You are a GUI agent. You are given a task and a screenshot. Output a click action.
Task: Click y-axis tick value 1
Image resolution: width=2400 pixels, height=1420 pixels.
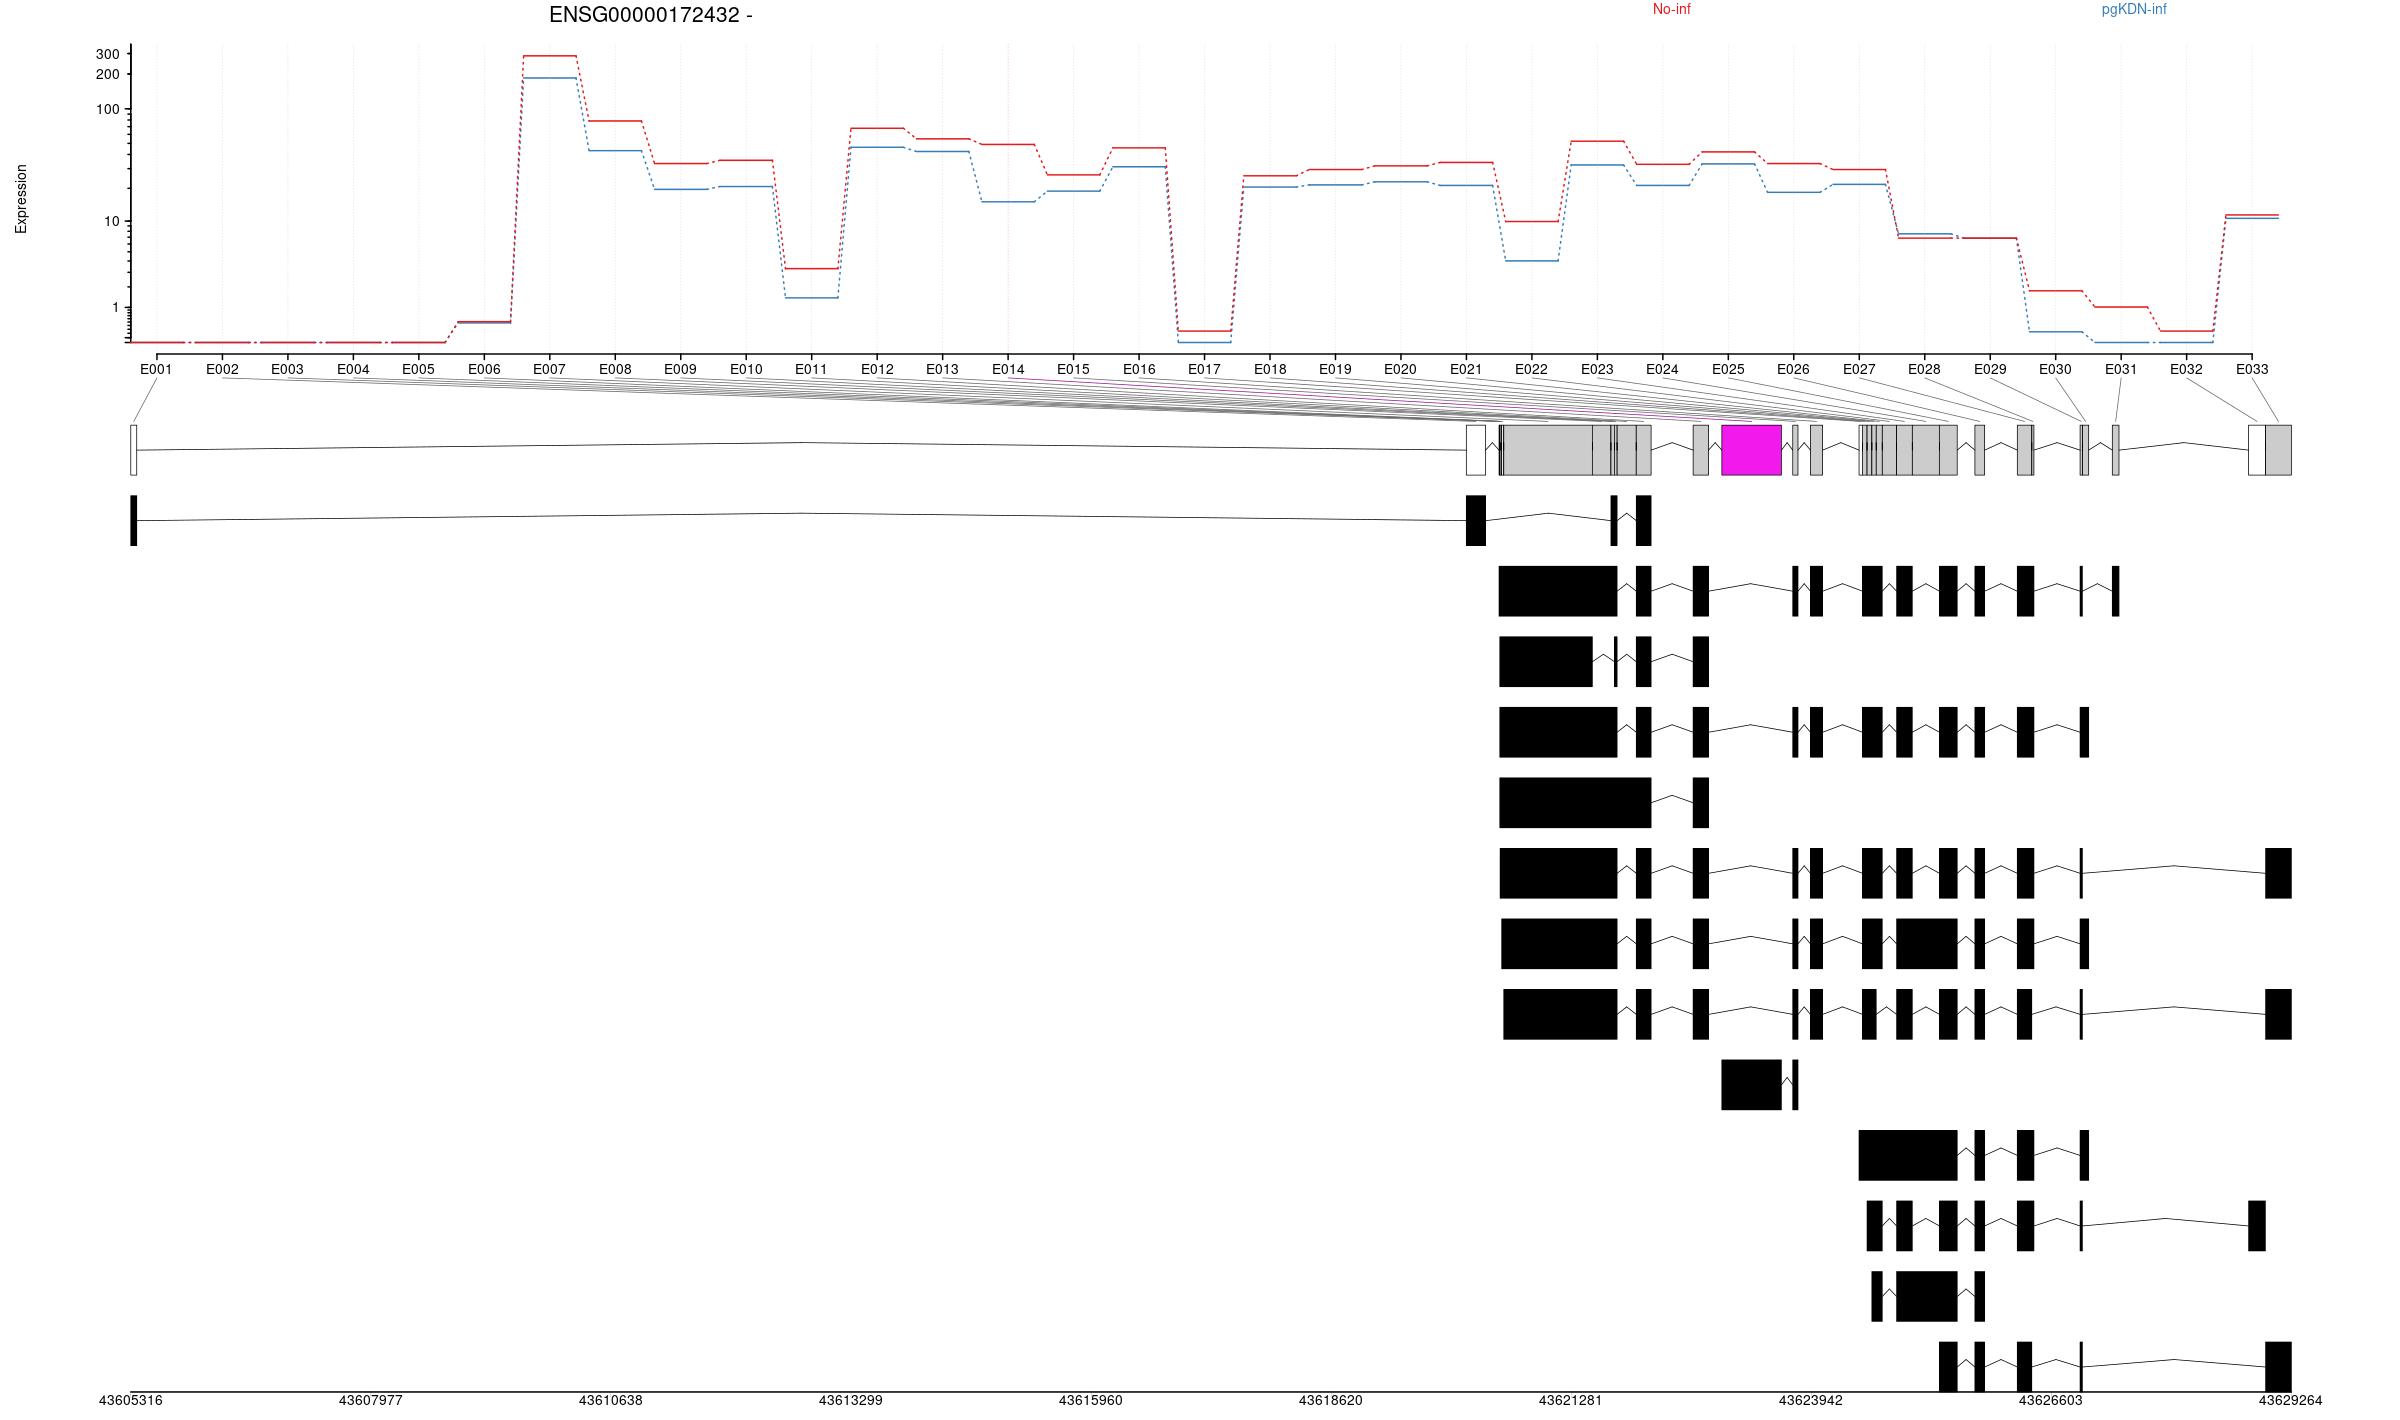click(115, 307)
